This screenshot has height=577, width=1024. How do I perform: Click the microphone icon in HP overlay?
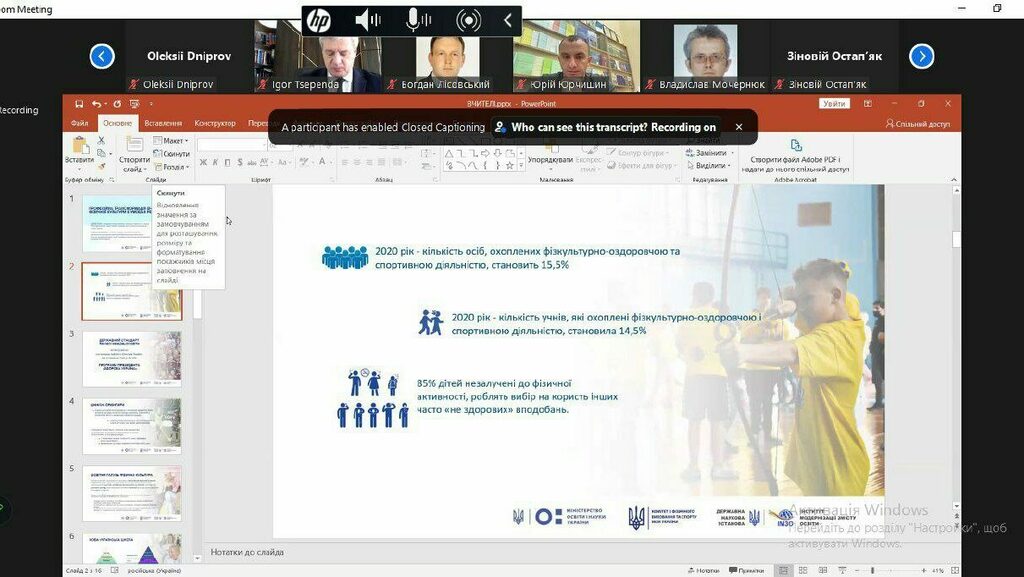418,20
